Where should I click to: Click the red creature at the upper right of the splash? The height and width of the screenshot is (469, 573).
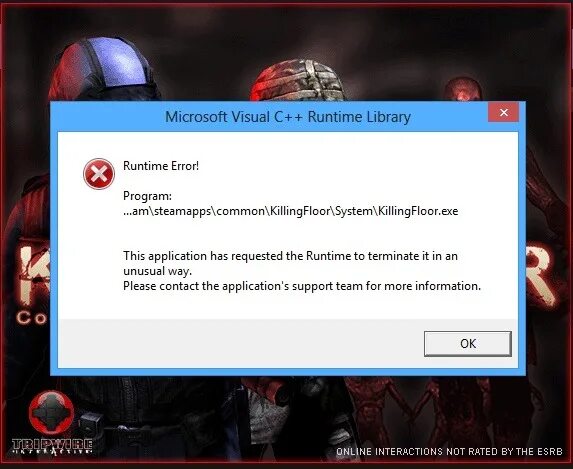coord(463,89)
